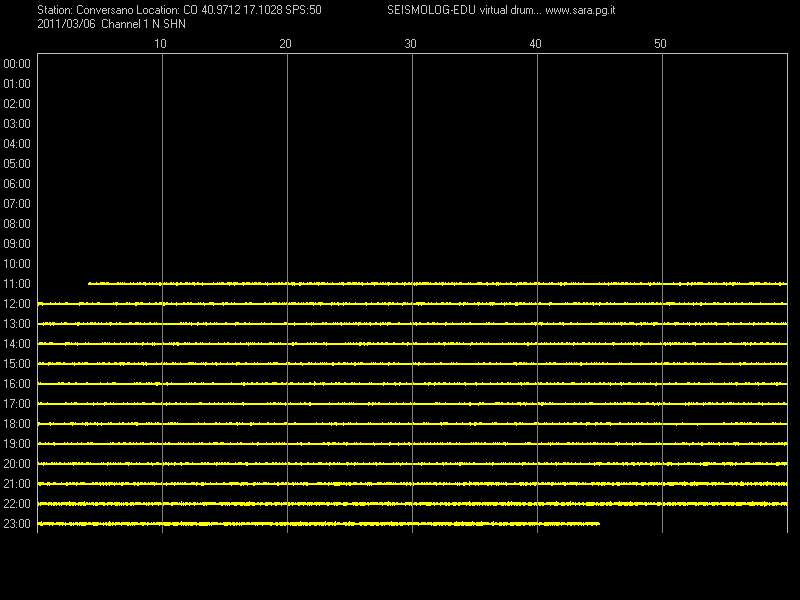800x600 pixels.
Task: Click the 14:00 hour label
Action: [17, 344]
